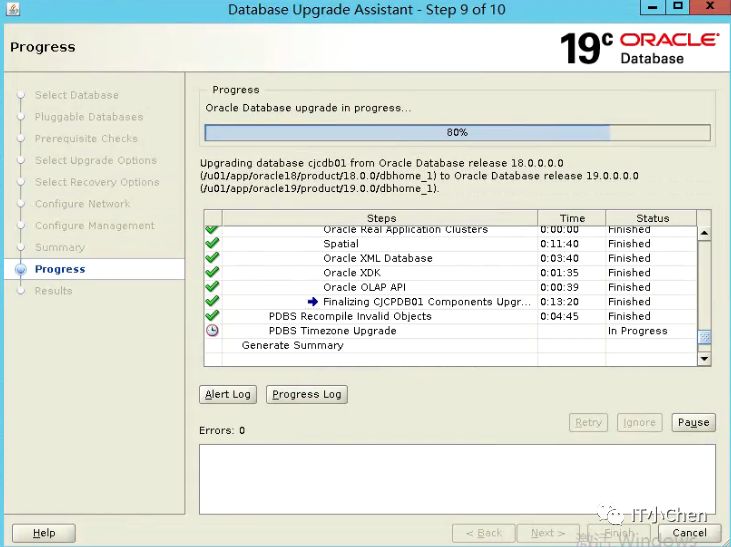Click blue arrow next to Finalizing CJCPDB01

point(313,302)
